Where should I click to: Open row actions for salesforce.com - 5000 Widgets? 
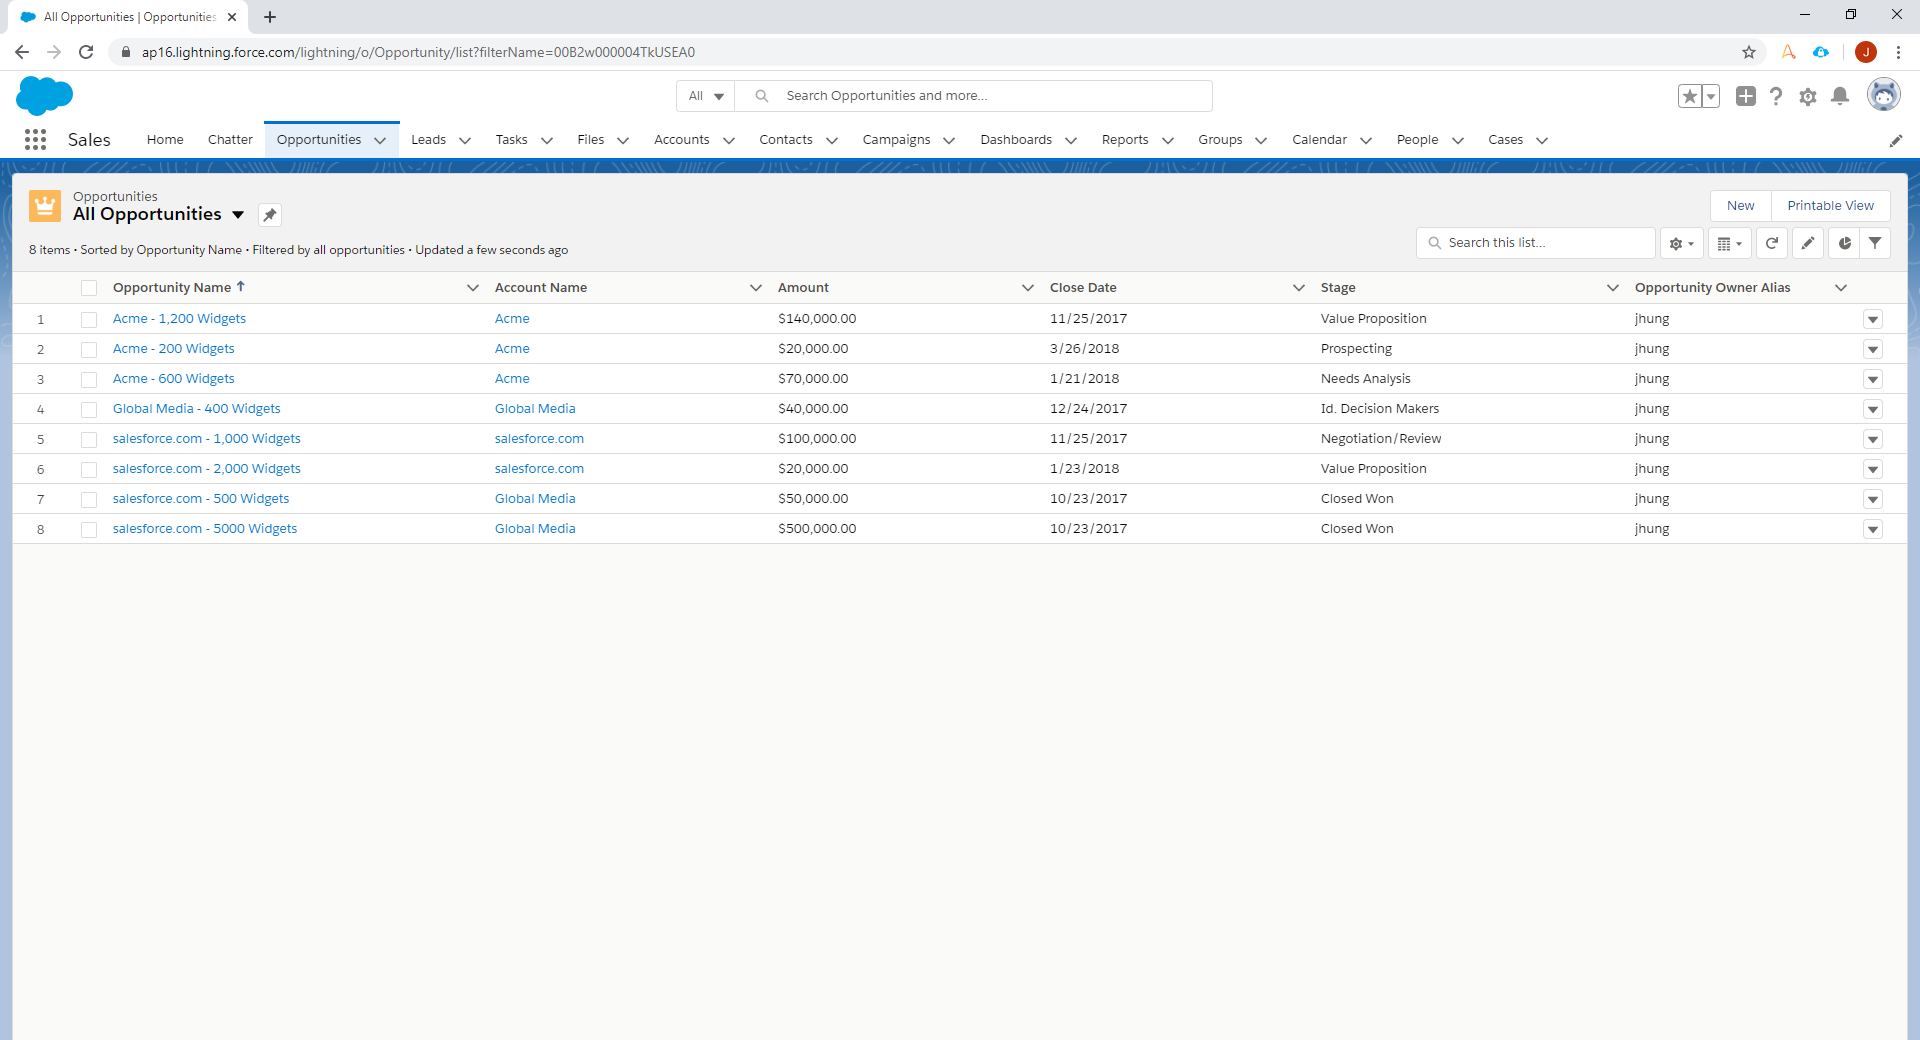1873,529
